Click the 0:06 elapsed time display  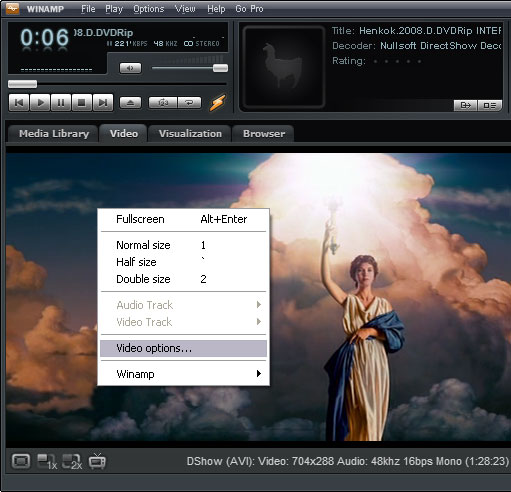[44, 37]
